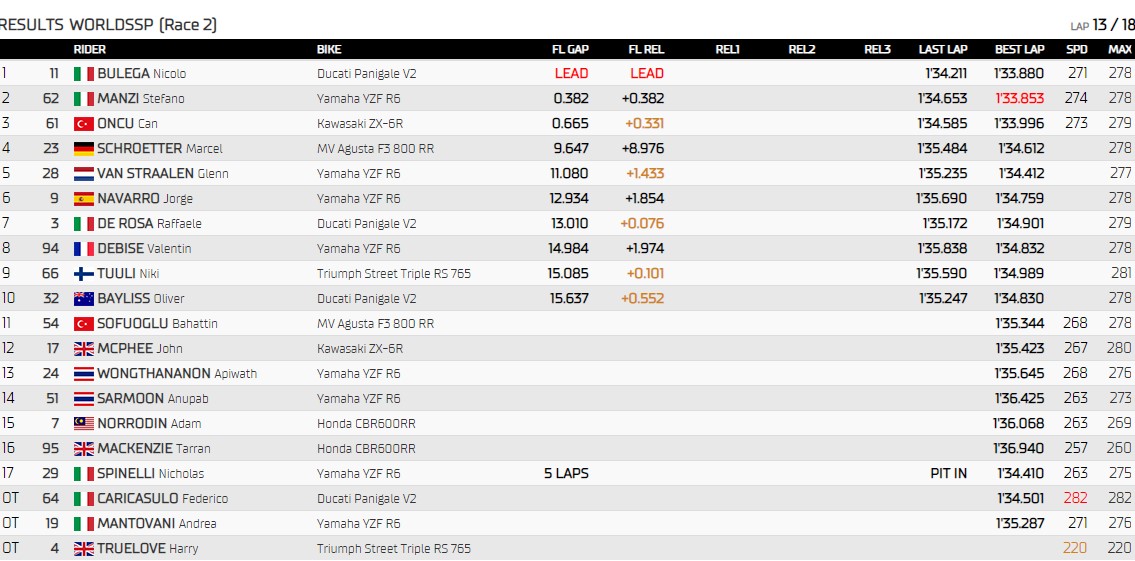1135x561 pixels.
Task: Click the Thai flag next to WONGTHANANON Apiwath
Action: point(83,373)
